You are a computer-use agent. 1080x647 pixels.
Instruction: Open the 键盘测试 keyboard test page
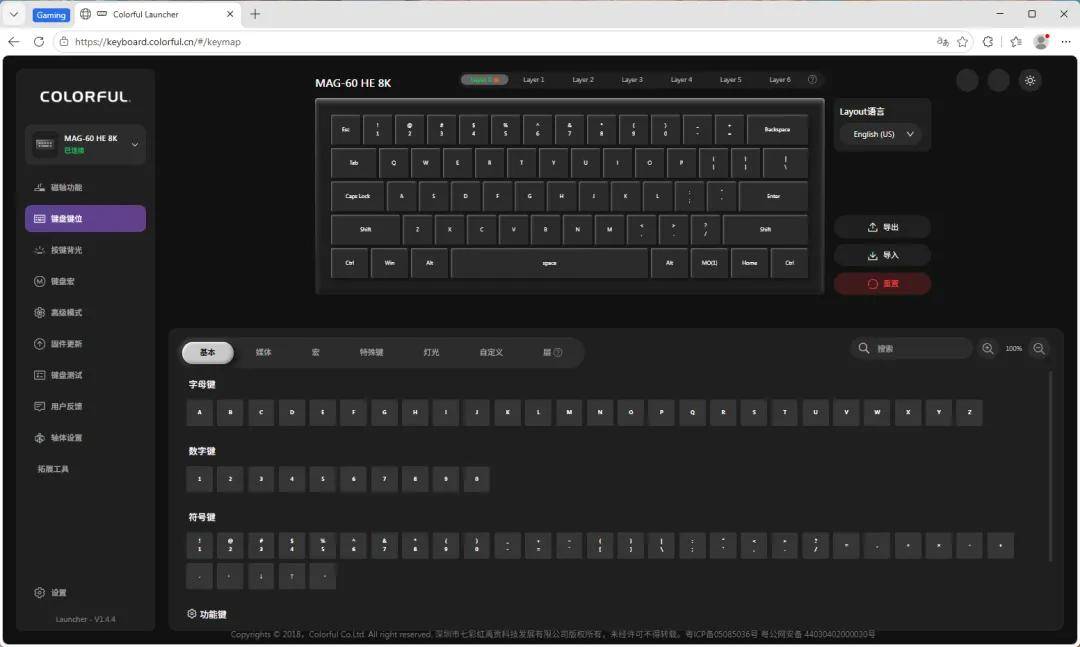pyautogui.click(x=85, y=375)
